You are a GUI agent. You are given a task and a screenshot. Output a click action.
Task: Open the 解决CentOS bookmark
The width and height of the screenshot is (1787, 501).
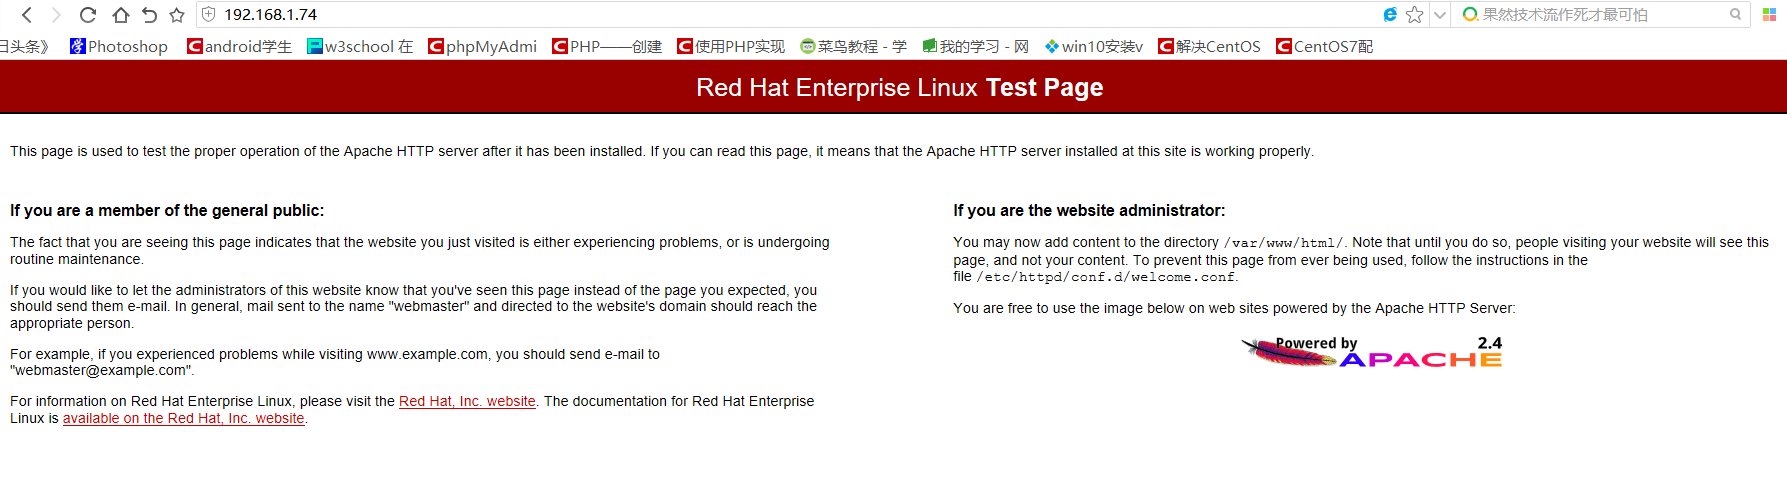(1210, 46)
